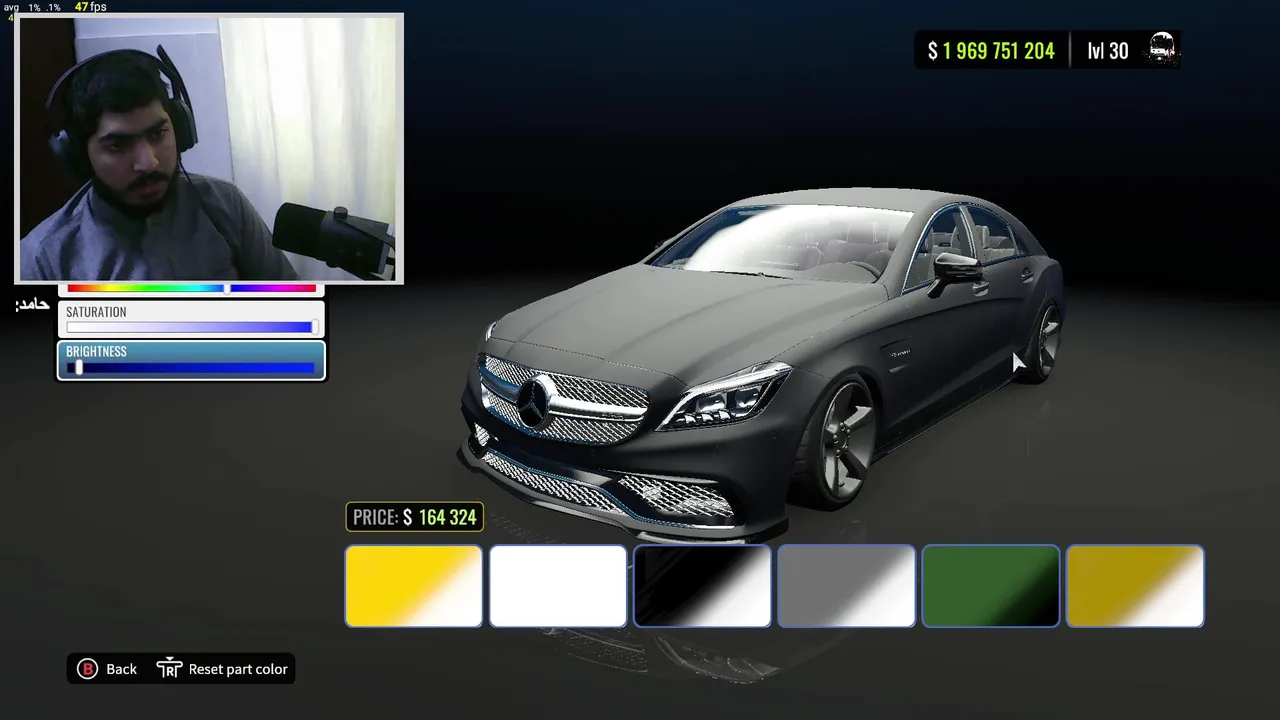Choose the white paint swatch

(558, 586)
